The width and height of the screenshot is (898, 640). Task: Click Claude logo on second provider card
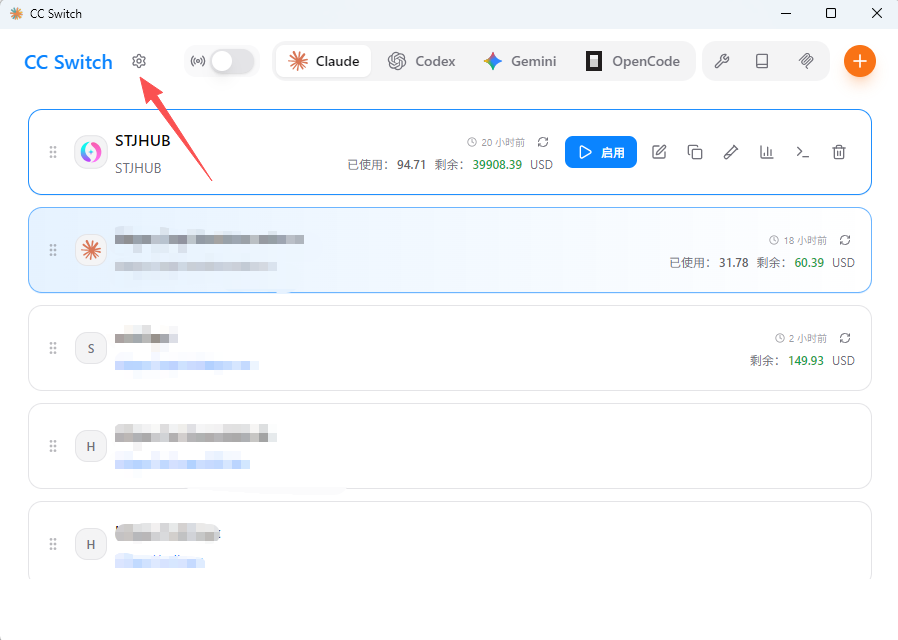point(91,250)
